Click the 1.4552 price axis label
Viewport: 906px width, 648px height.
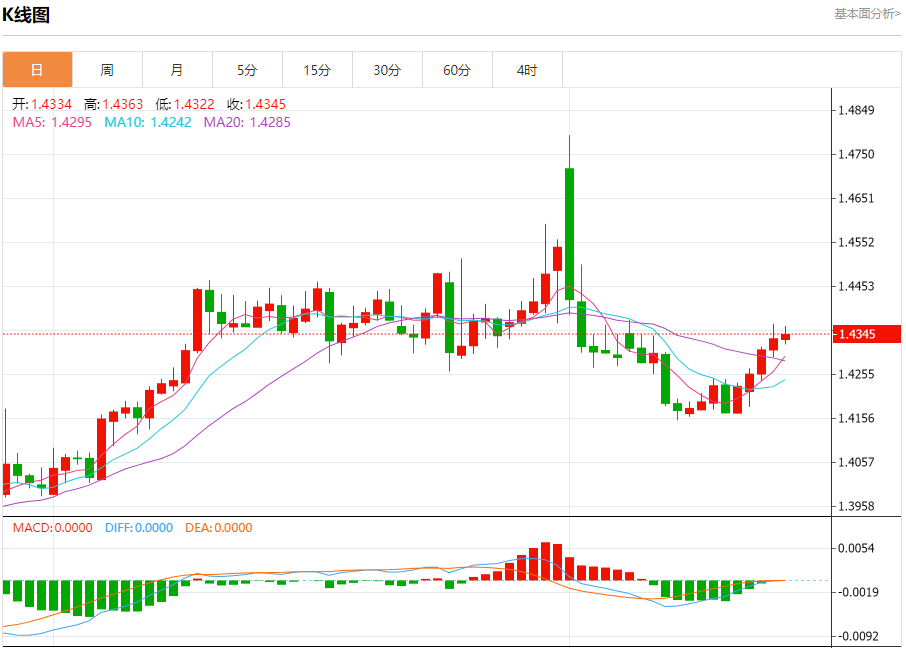(856, 242)
